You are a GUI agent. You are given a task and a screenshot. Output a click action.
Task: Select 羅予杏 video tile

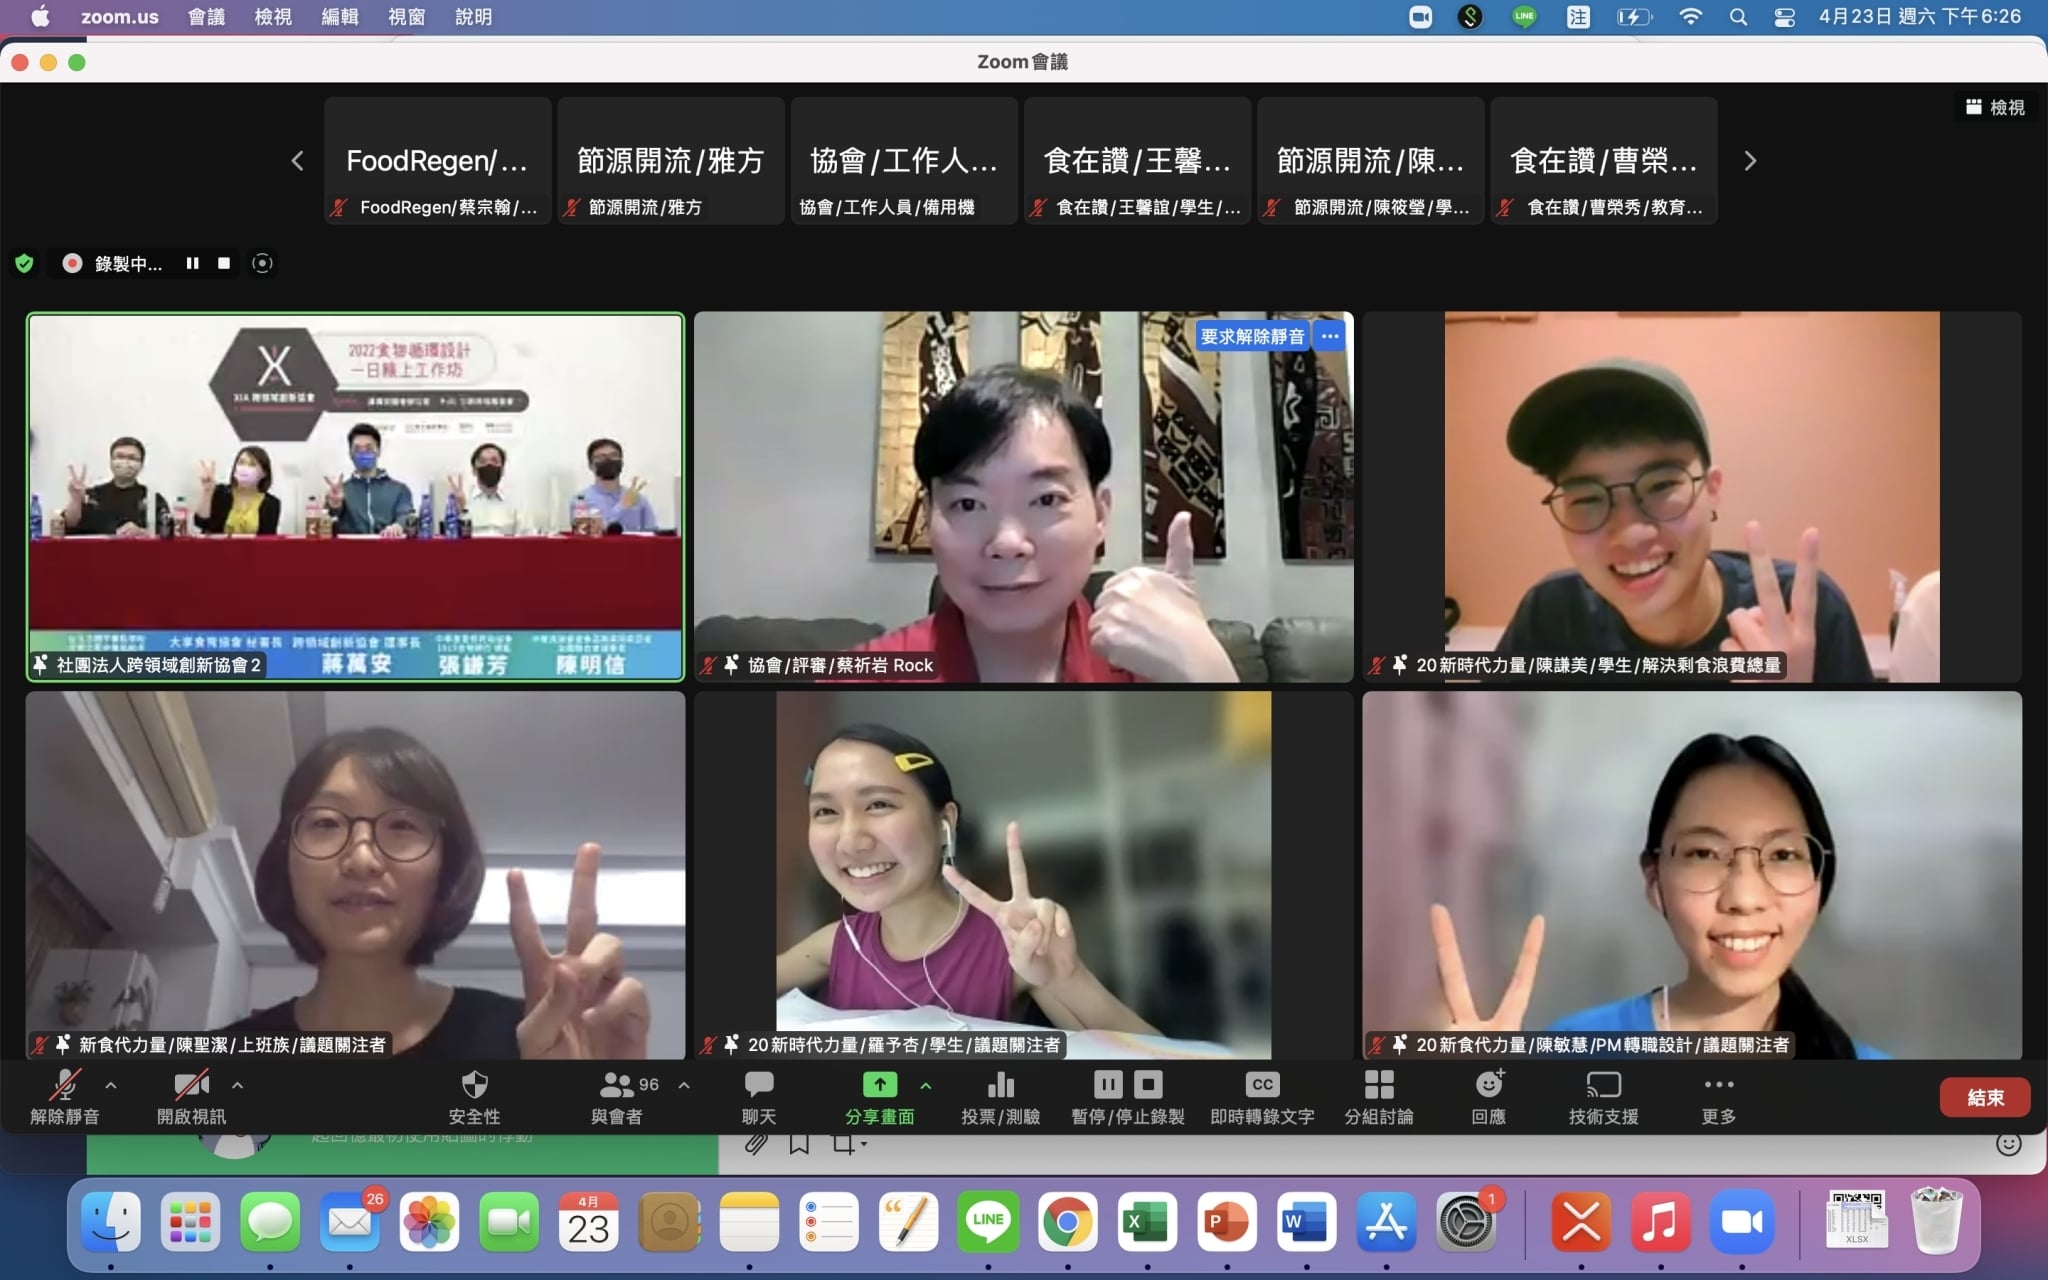1024,875
